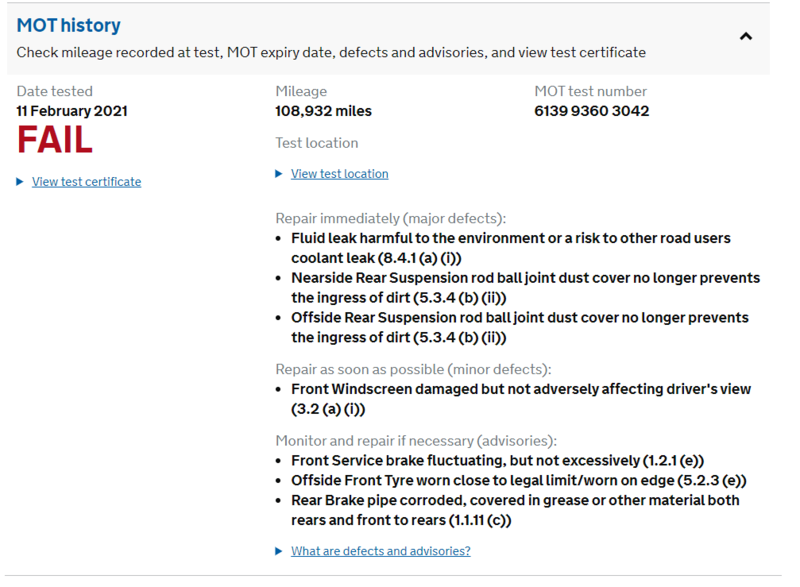Image resolution: width=800 pixels, height=587 pixels.
Task: Click the MOT history heading
Action: click(69, 25)
